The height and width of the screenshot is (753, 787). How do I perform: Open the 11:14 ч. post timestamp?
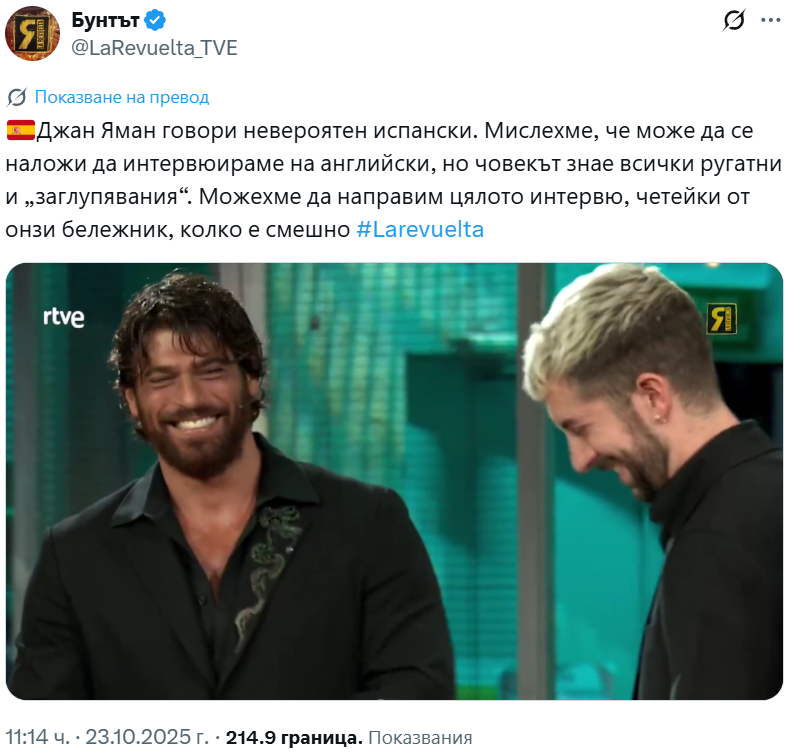(x=37, y=737)
